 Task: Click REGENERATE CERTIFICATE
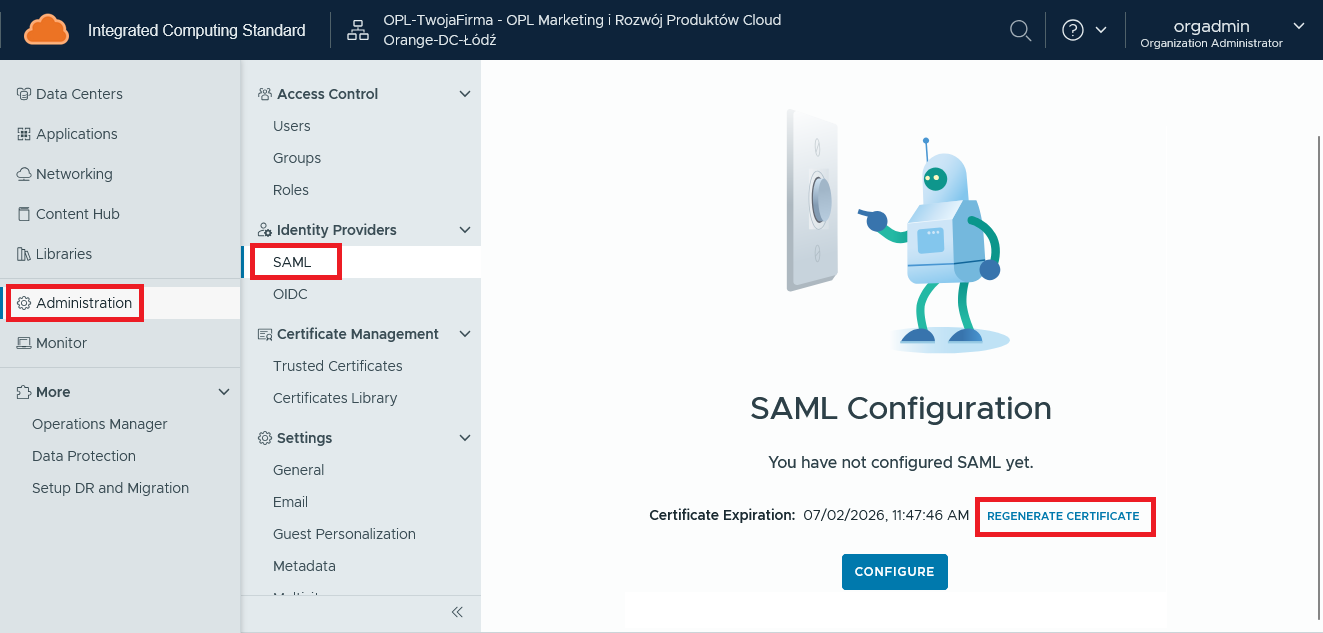1064,516
